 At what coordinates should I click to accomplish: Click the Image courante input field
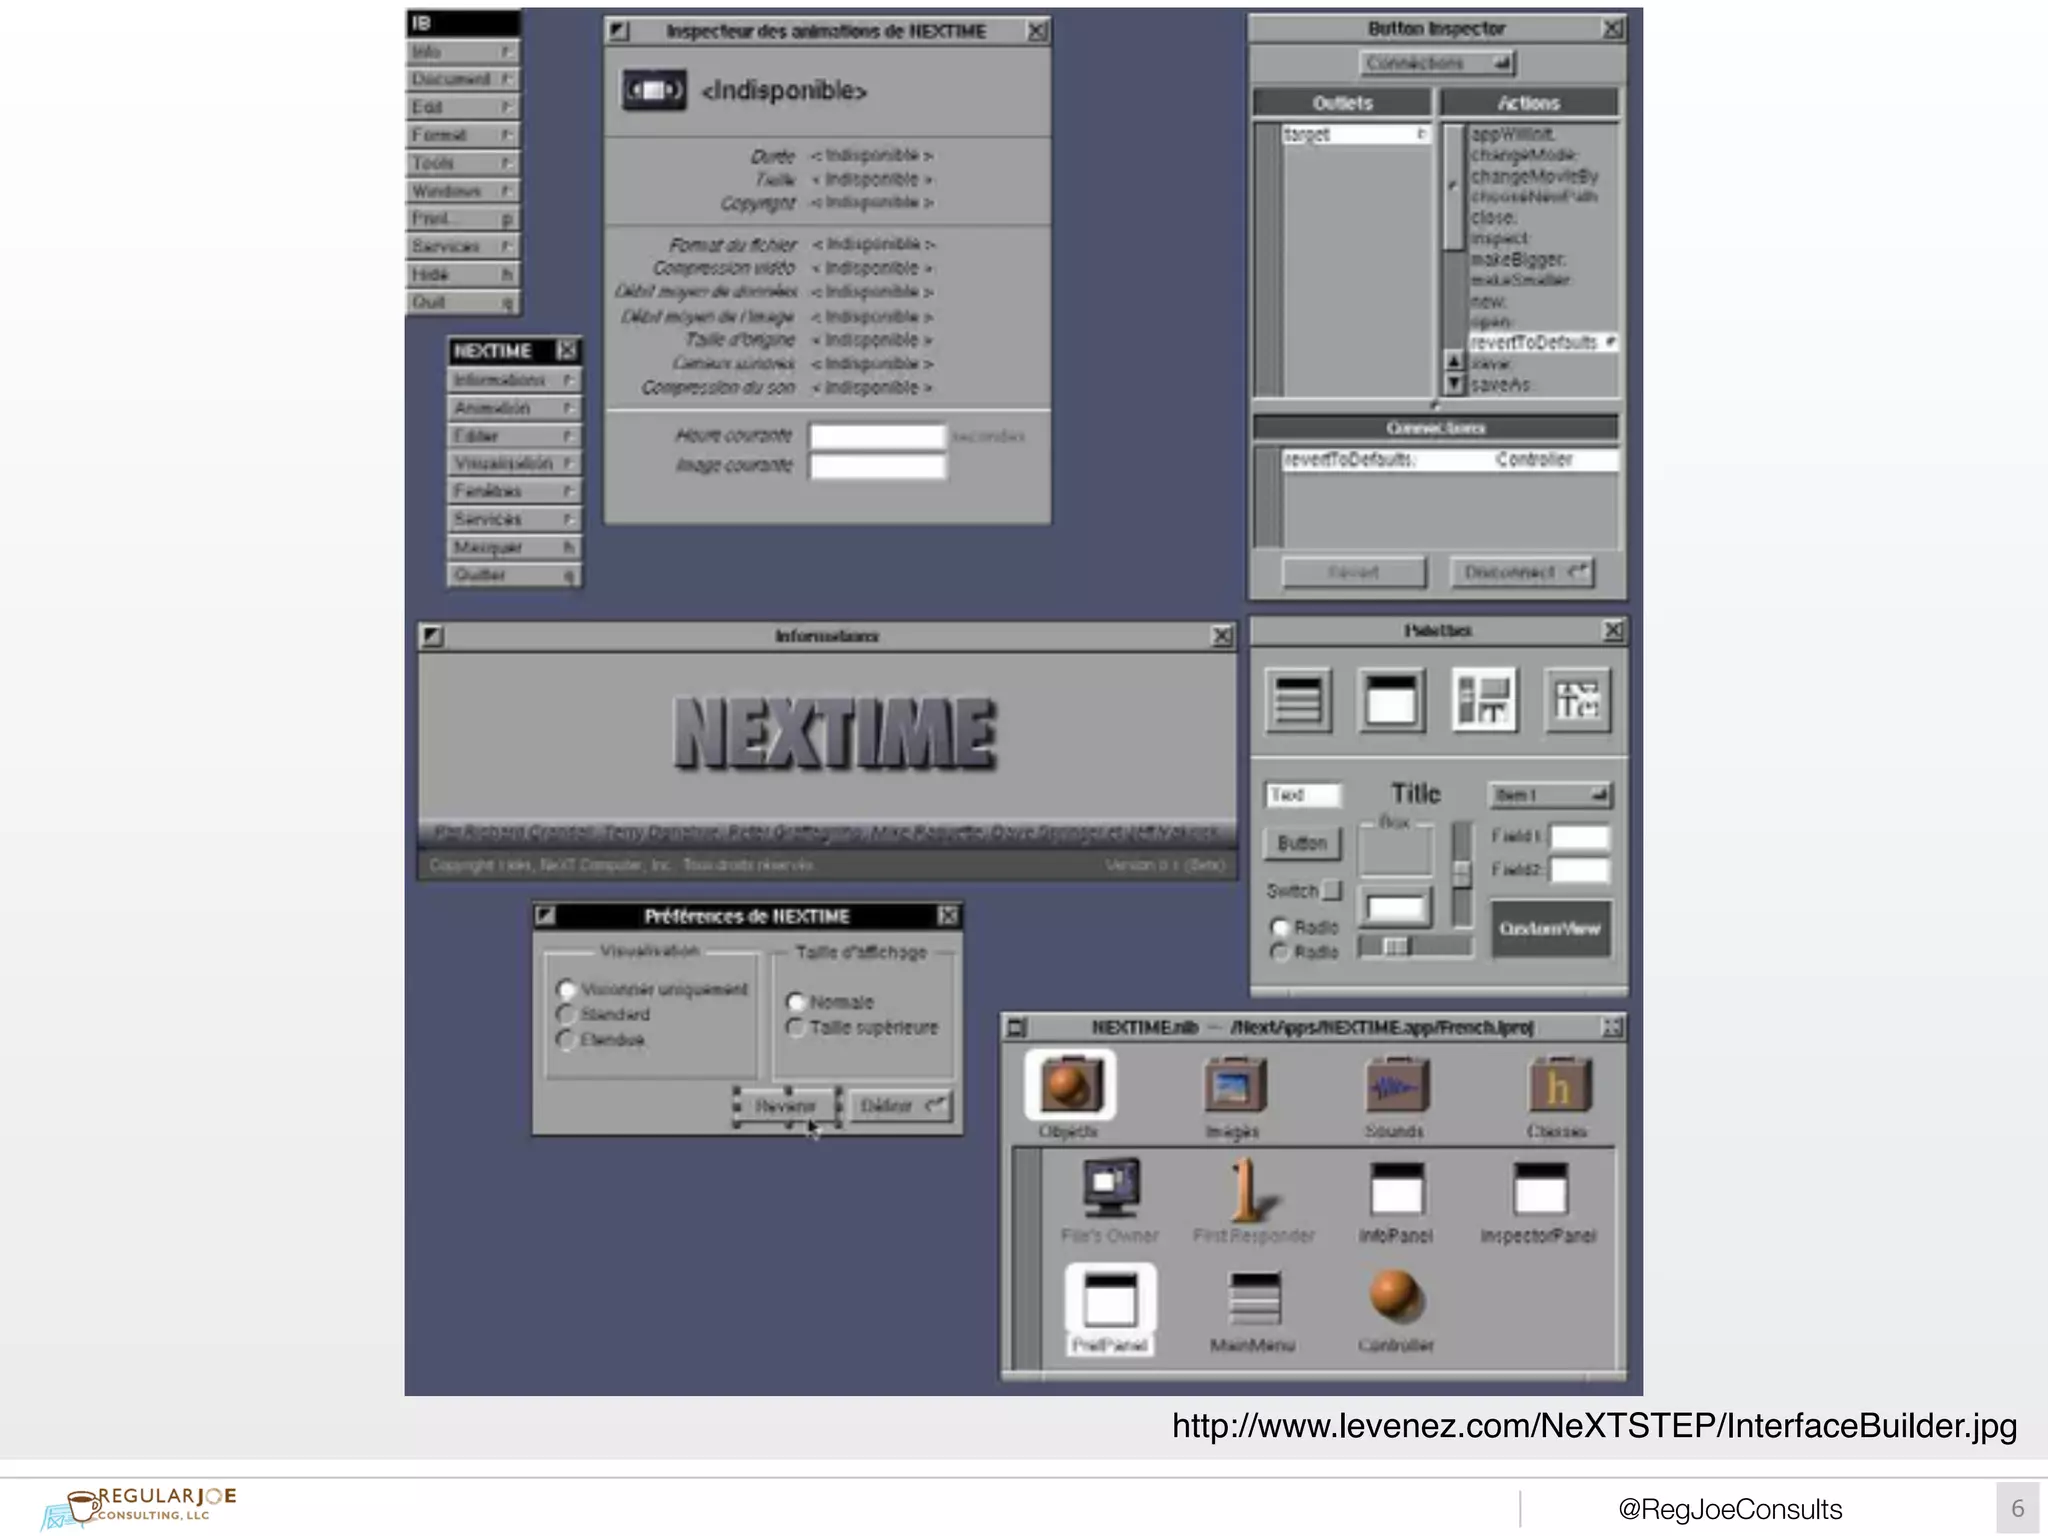pyautogui.click(x=877, y=466)
